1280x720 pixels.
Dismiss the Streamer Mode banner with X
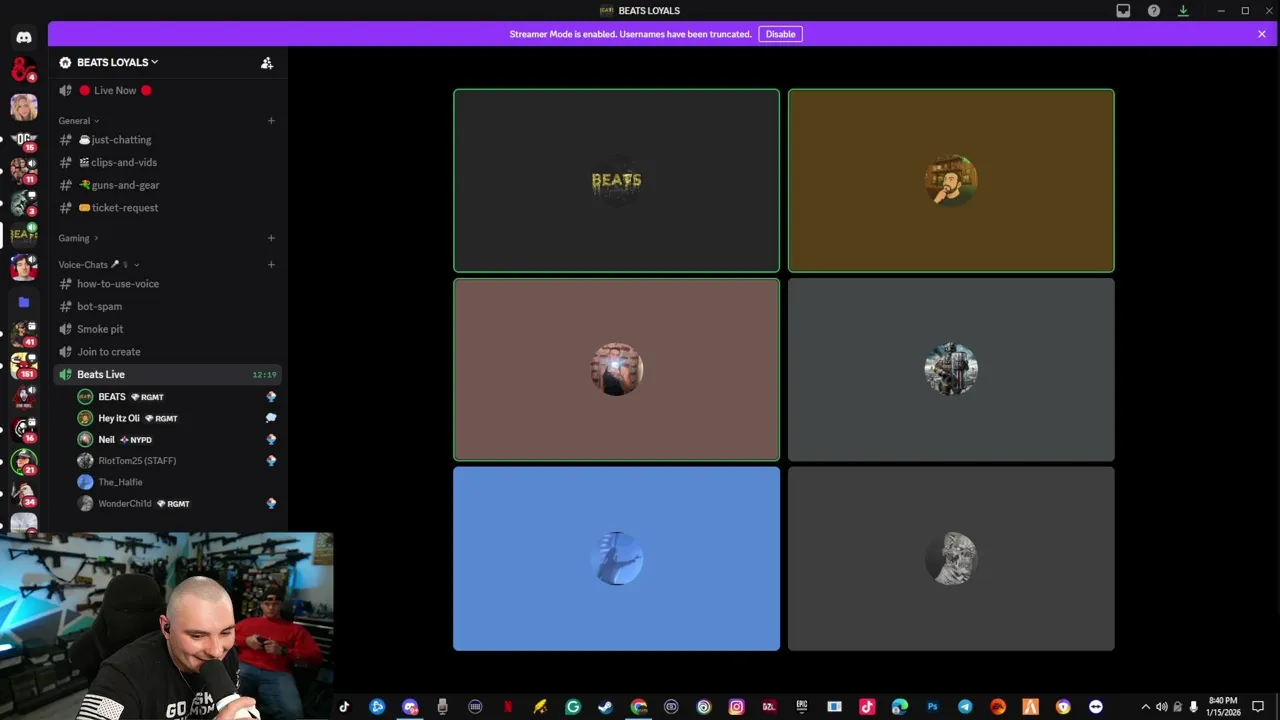pyautogui.click(x=1262, y=34)
